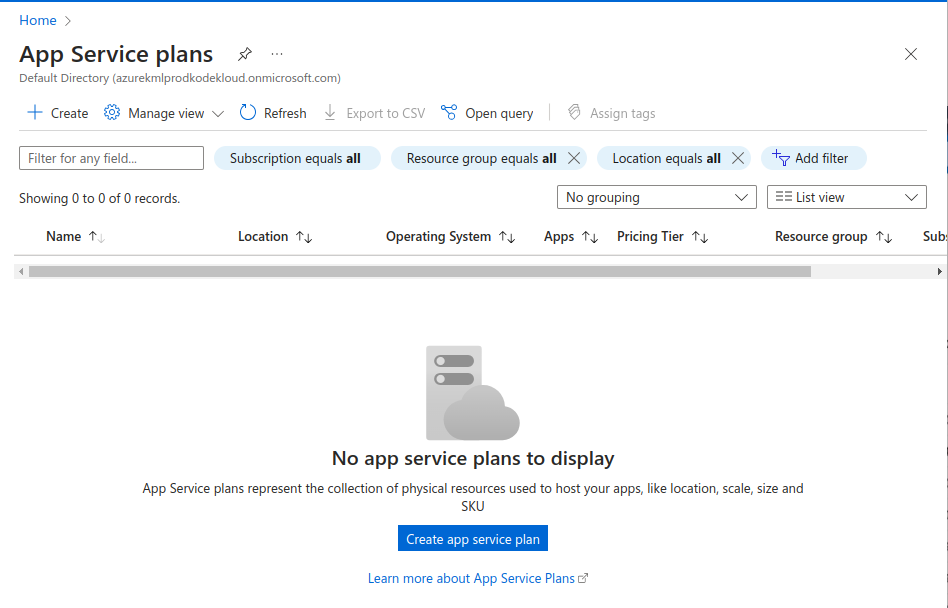Viewport: 948px width, 608px height.
Task: Click the Create plus icon in toolbar
Action: point(35,113)
